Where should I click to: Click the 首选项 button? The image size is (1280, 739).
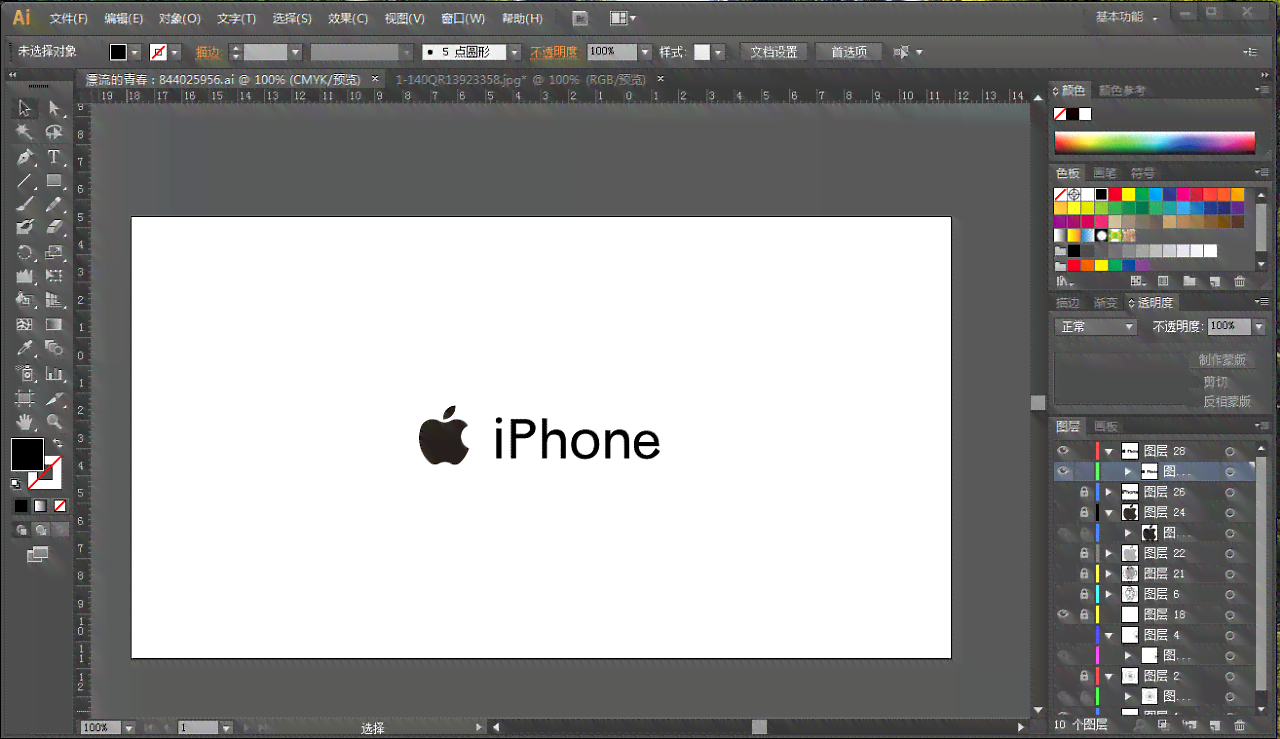click(x=849, y=52)
